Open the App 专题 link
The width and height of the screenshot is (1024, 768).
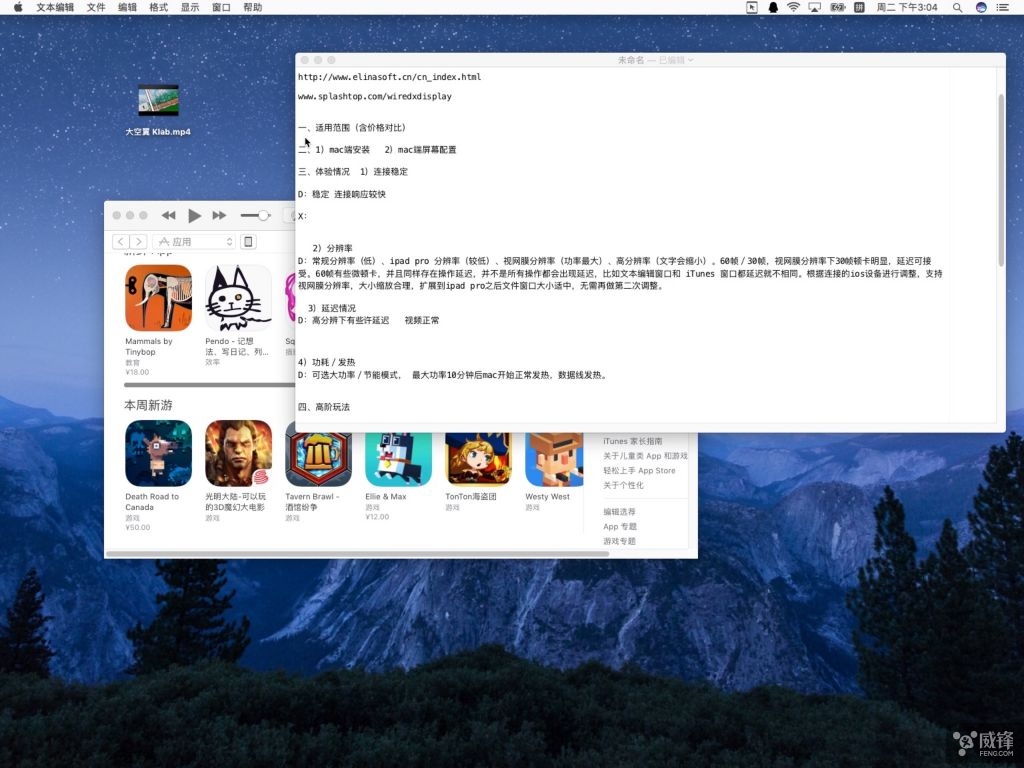coord(620,526)
